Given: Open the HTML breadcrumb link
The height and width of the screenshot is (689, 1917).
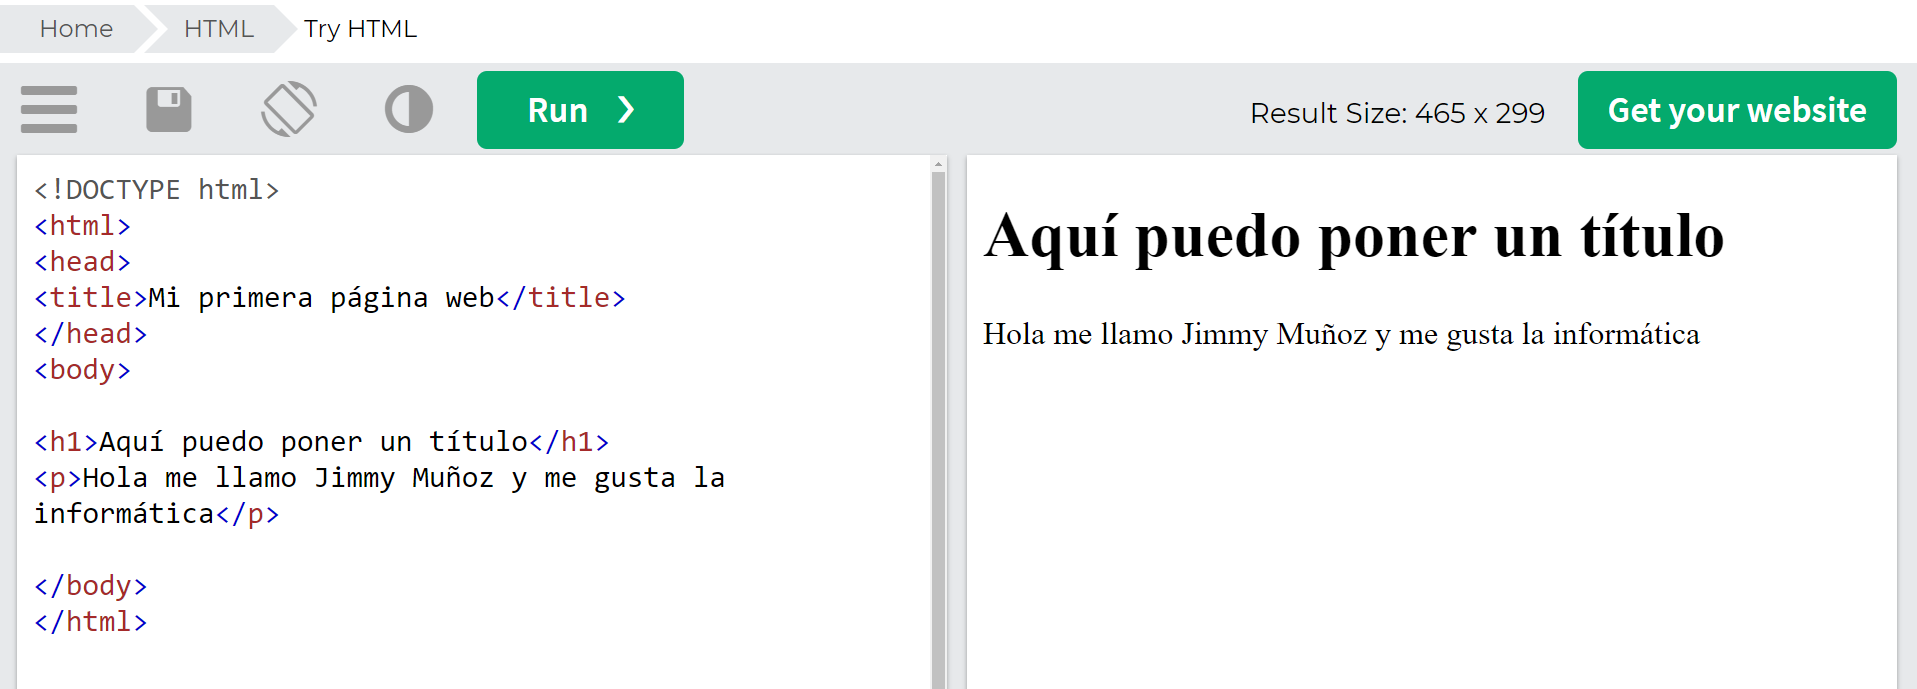Looking at the screenshot, I should pos(218,28).
